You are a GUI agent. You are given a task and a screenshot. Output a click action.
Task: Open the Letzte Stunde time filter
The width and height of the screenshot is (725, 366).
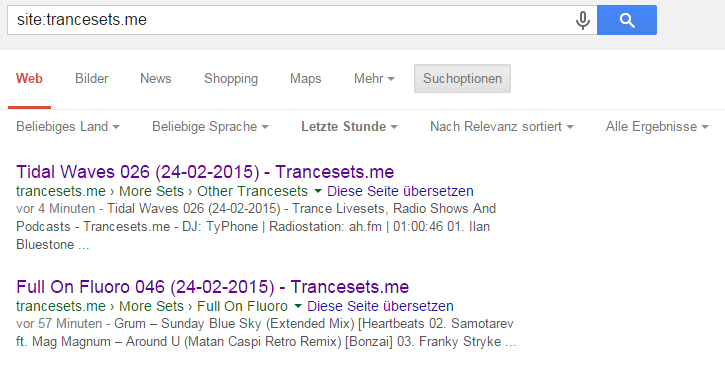tap(349, 126)
